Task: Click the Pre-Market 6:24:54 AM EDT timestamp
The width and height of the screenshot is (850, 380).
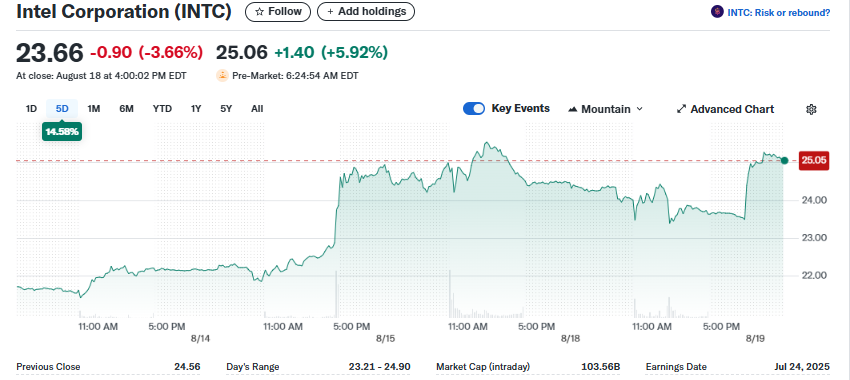Action: [295, 76]
